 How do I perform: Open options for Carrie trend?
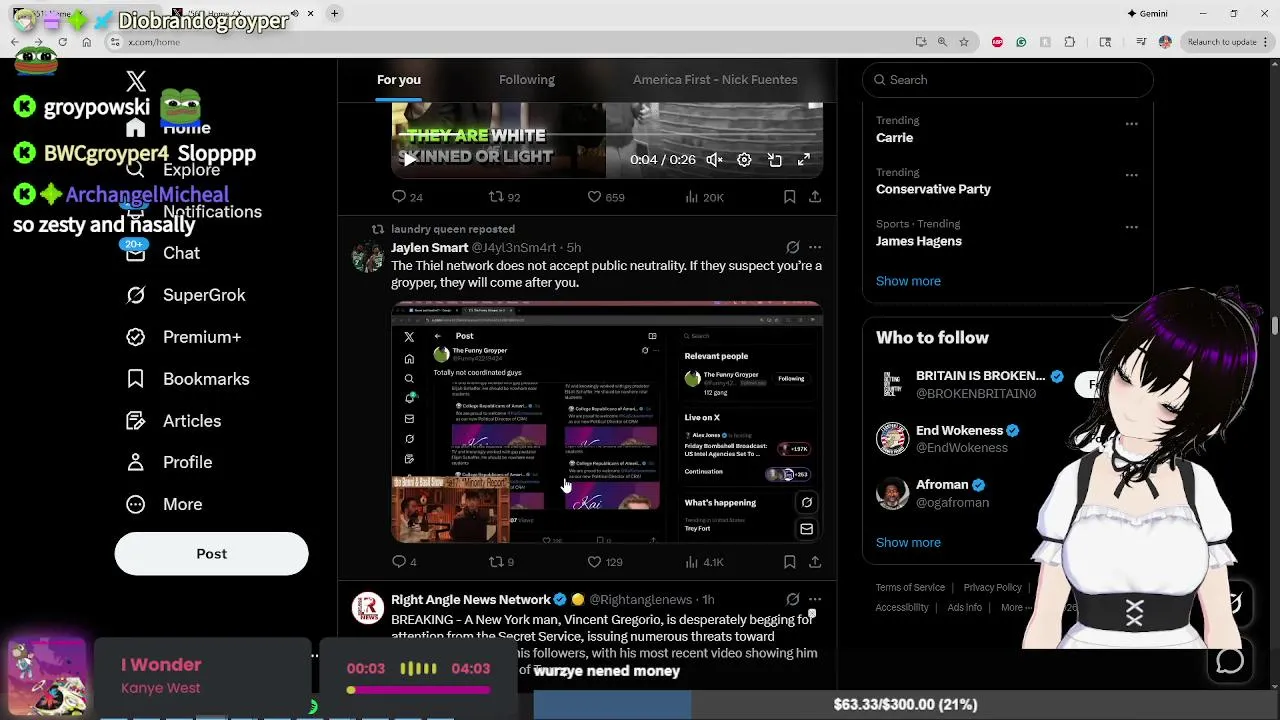(1131, 123)
